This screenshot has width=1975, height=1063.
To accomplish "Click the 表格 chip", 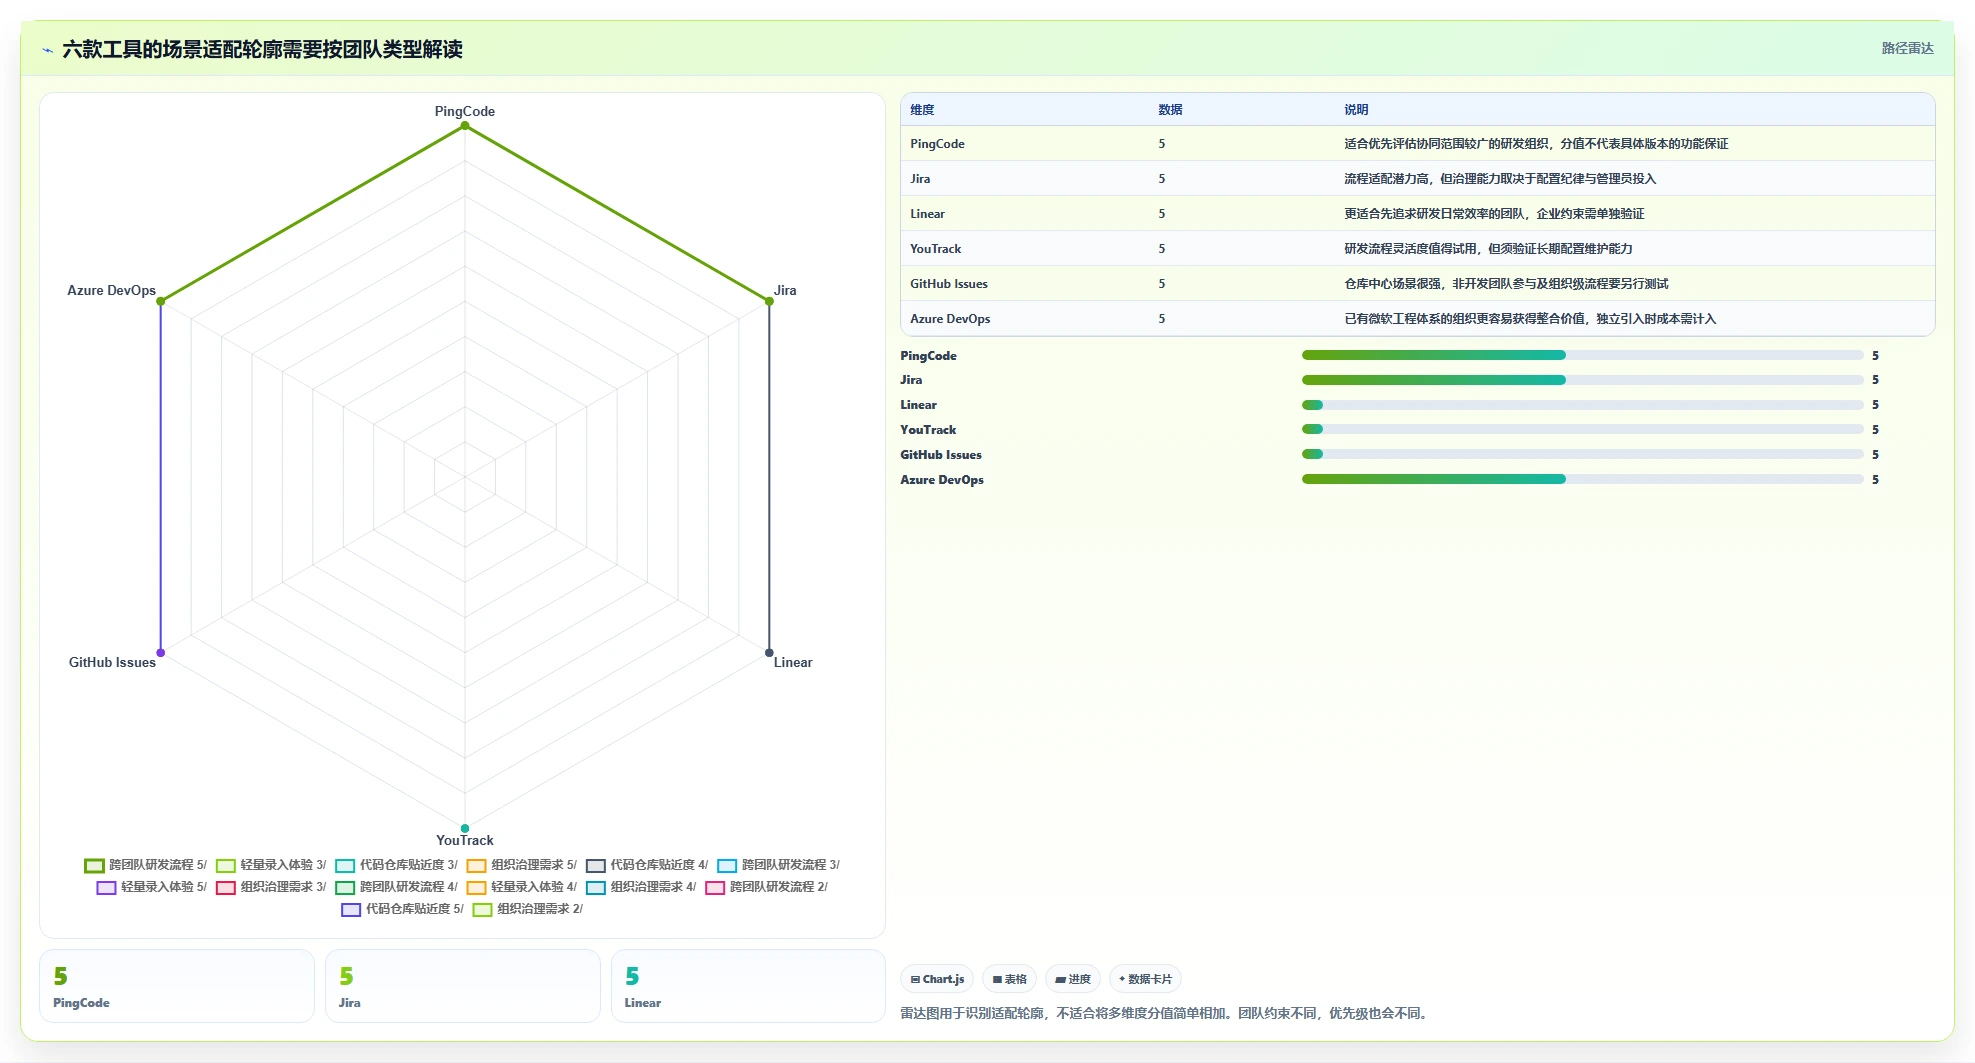I will coord(1009,980).
